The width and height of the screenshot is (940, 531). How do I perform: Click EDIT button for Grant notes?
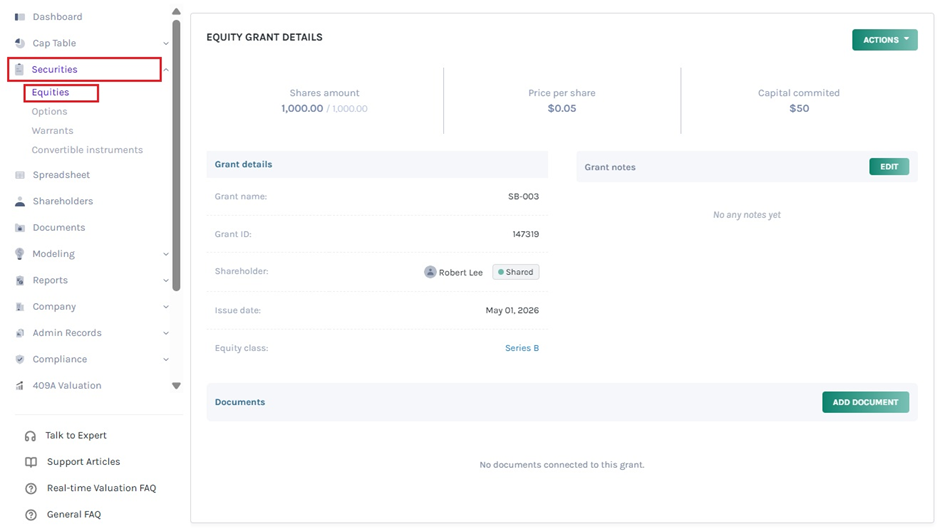coord(889,167)
